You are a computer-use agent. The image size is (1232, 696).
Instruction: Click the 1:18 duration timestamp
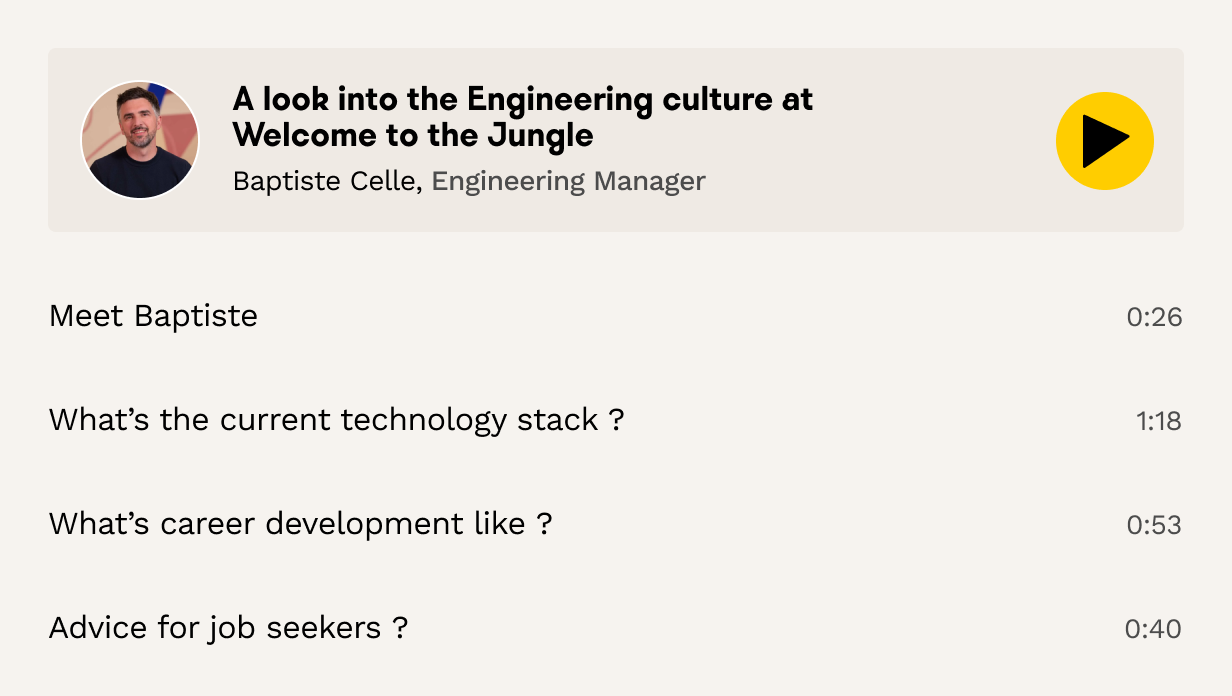(x=1158, y=422)
